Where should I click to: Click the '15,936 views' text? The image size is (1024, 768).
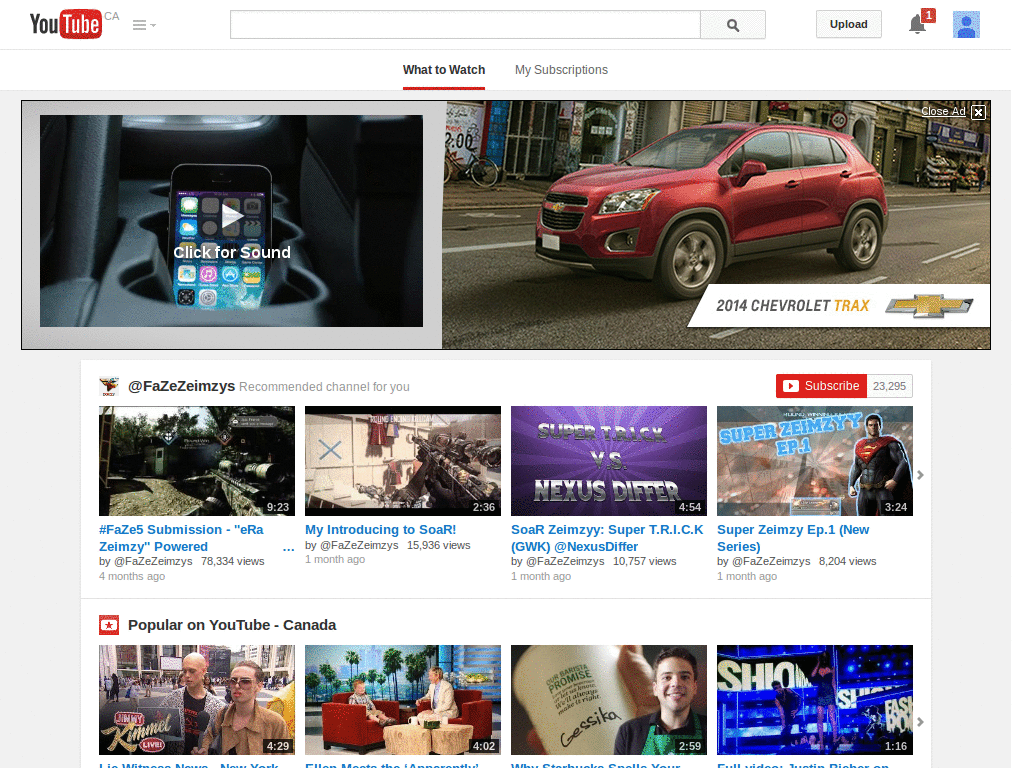[x=439, y=545]
